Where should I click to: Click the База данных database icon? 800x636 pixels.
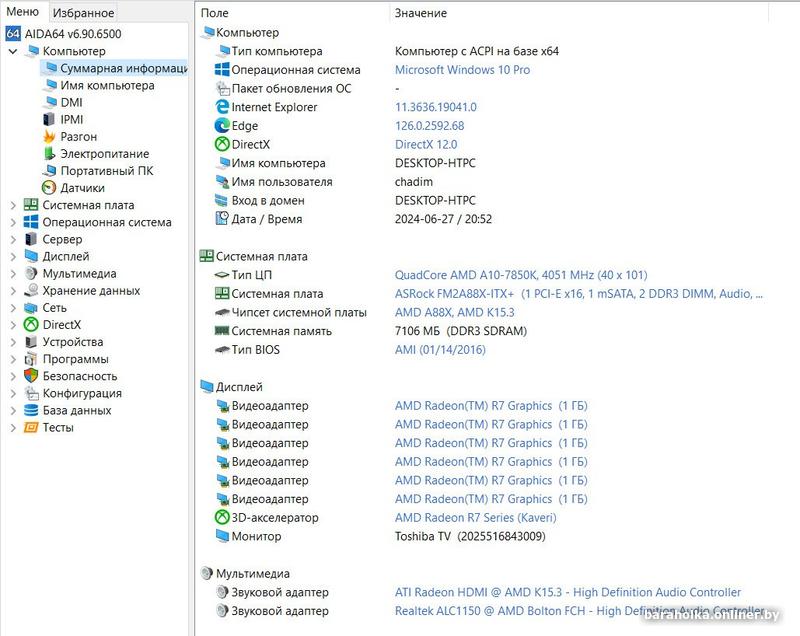[x=31, y=410]
